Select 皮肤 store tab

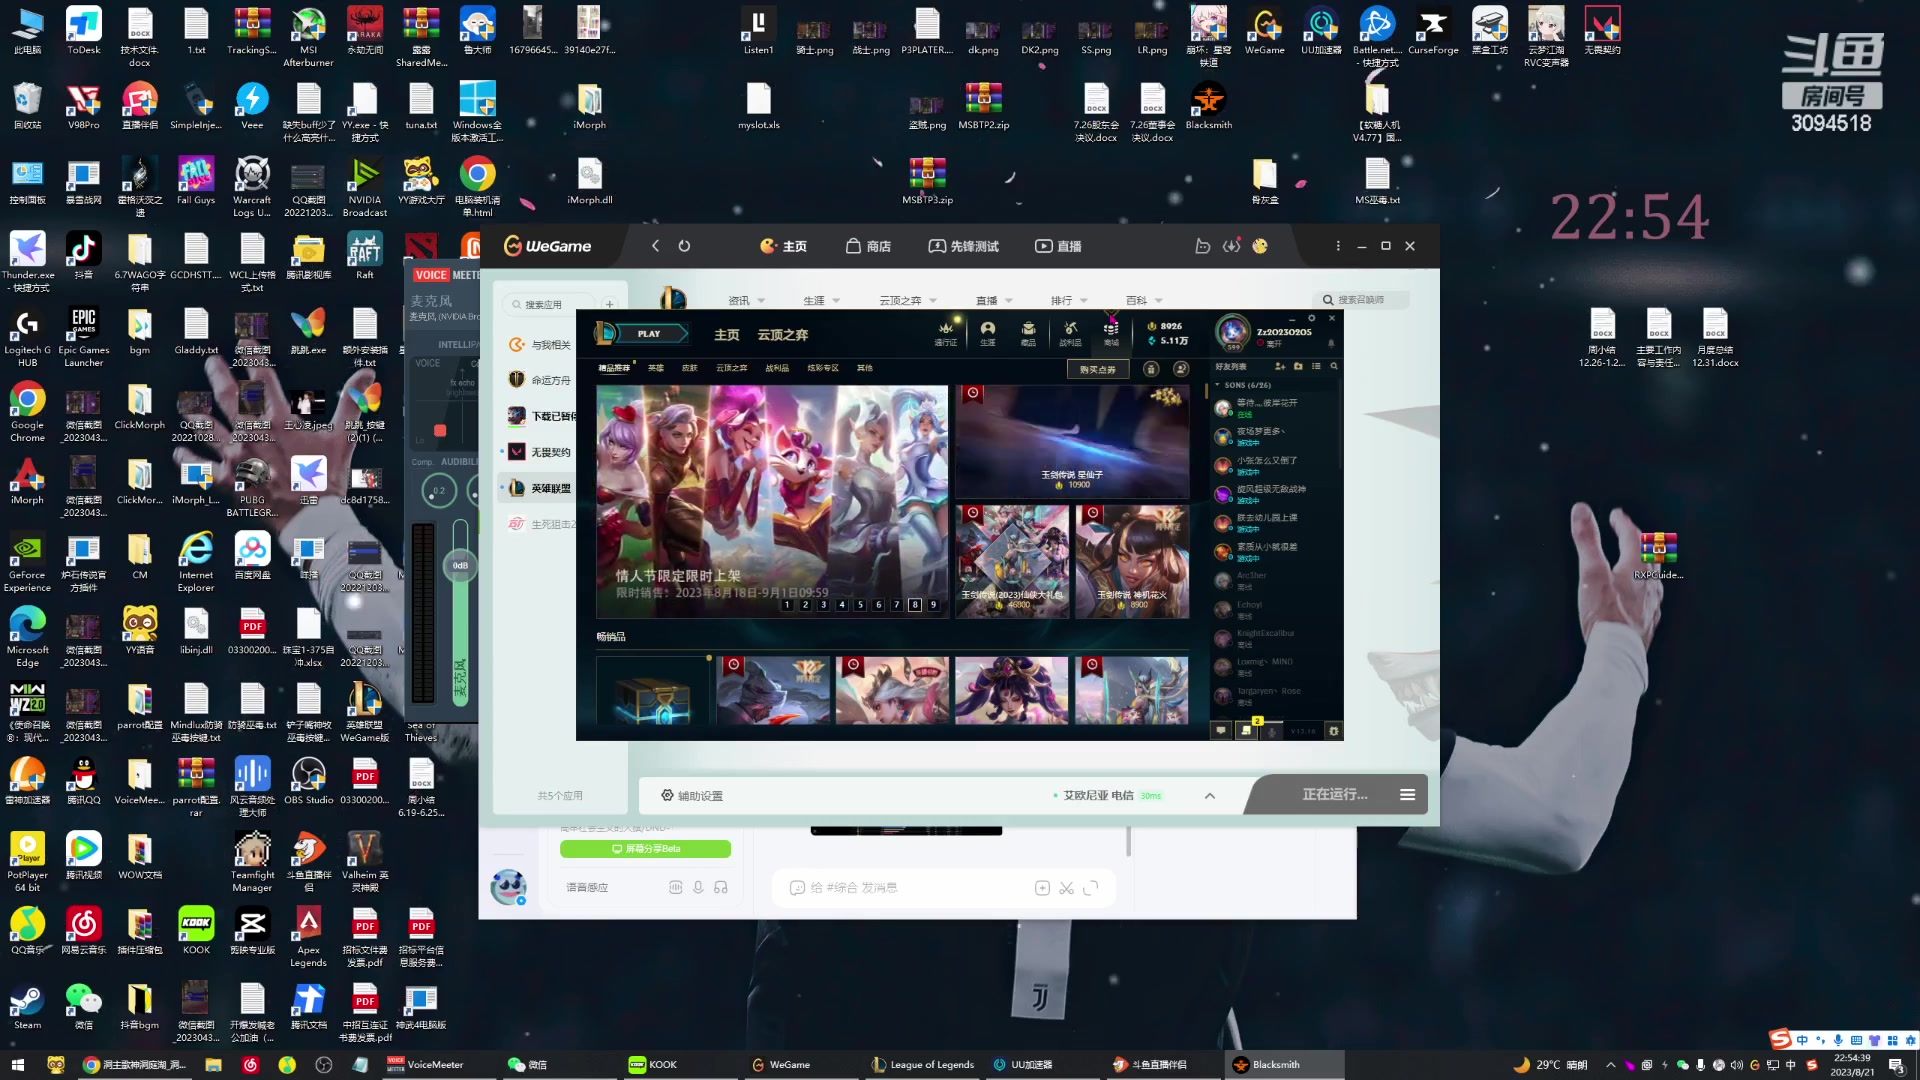689,368
